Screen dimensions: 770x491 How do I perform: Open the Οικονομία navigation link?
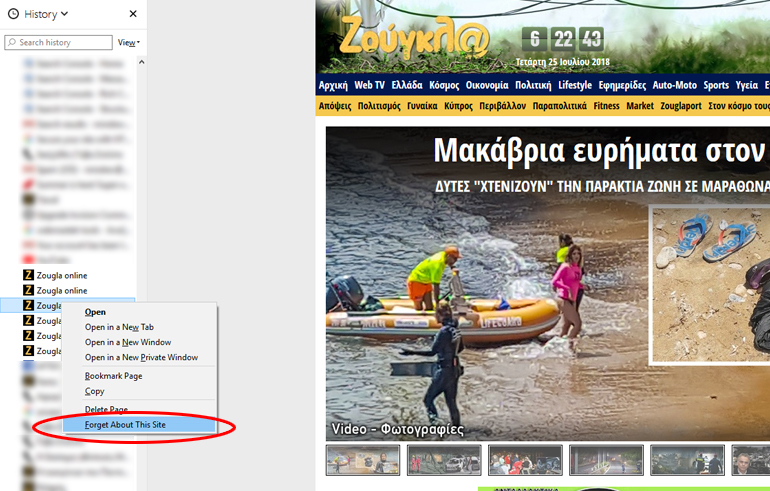[487, 85]
